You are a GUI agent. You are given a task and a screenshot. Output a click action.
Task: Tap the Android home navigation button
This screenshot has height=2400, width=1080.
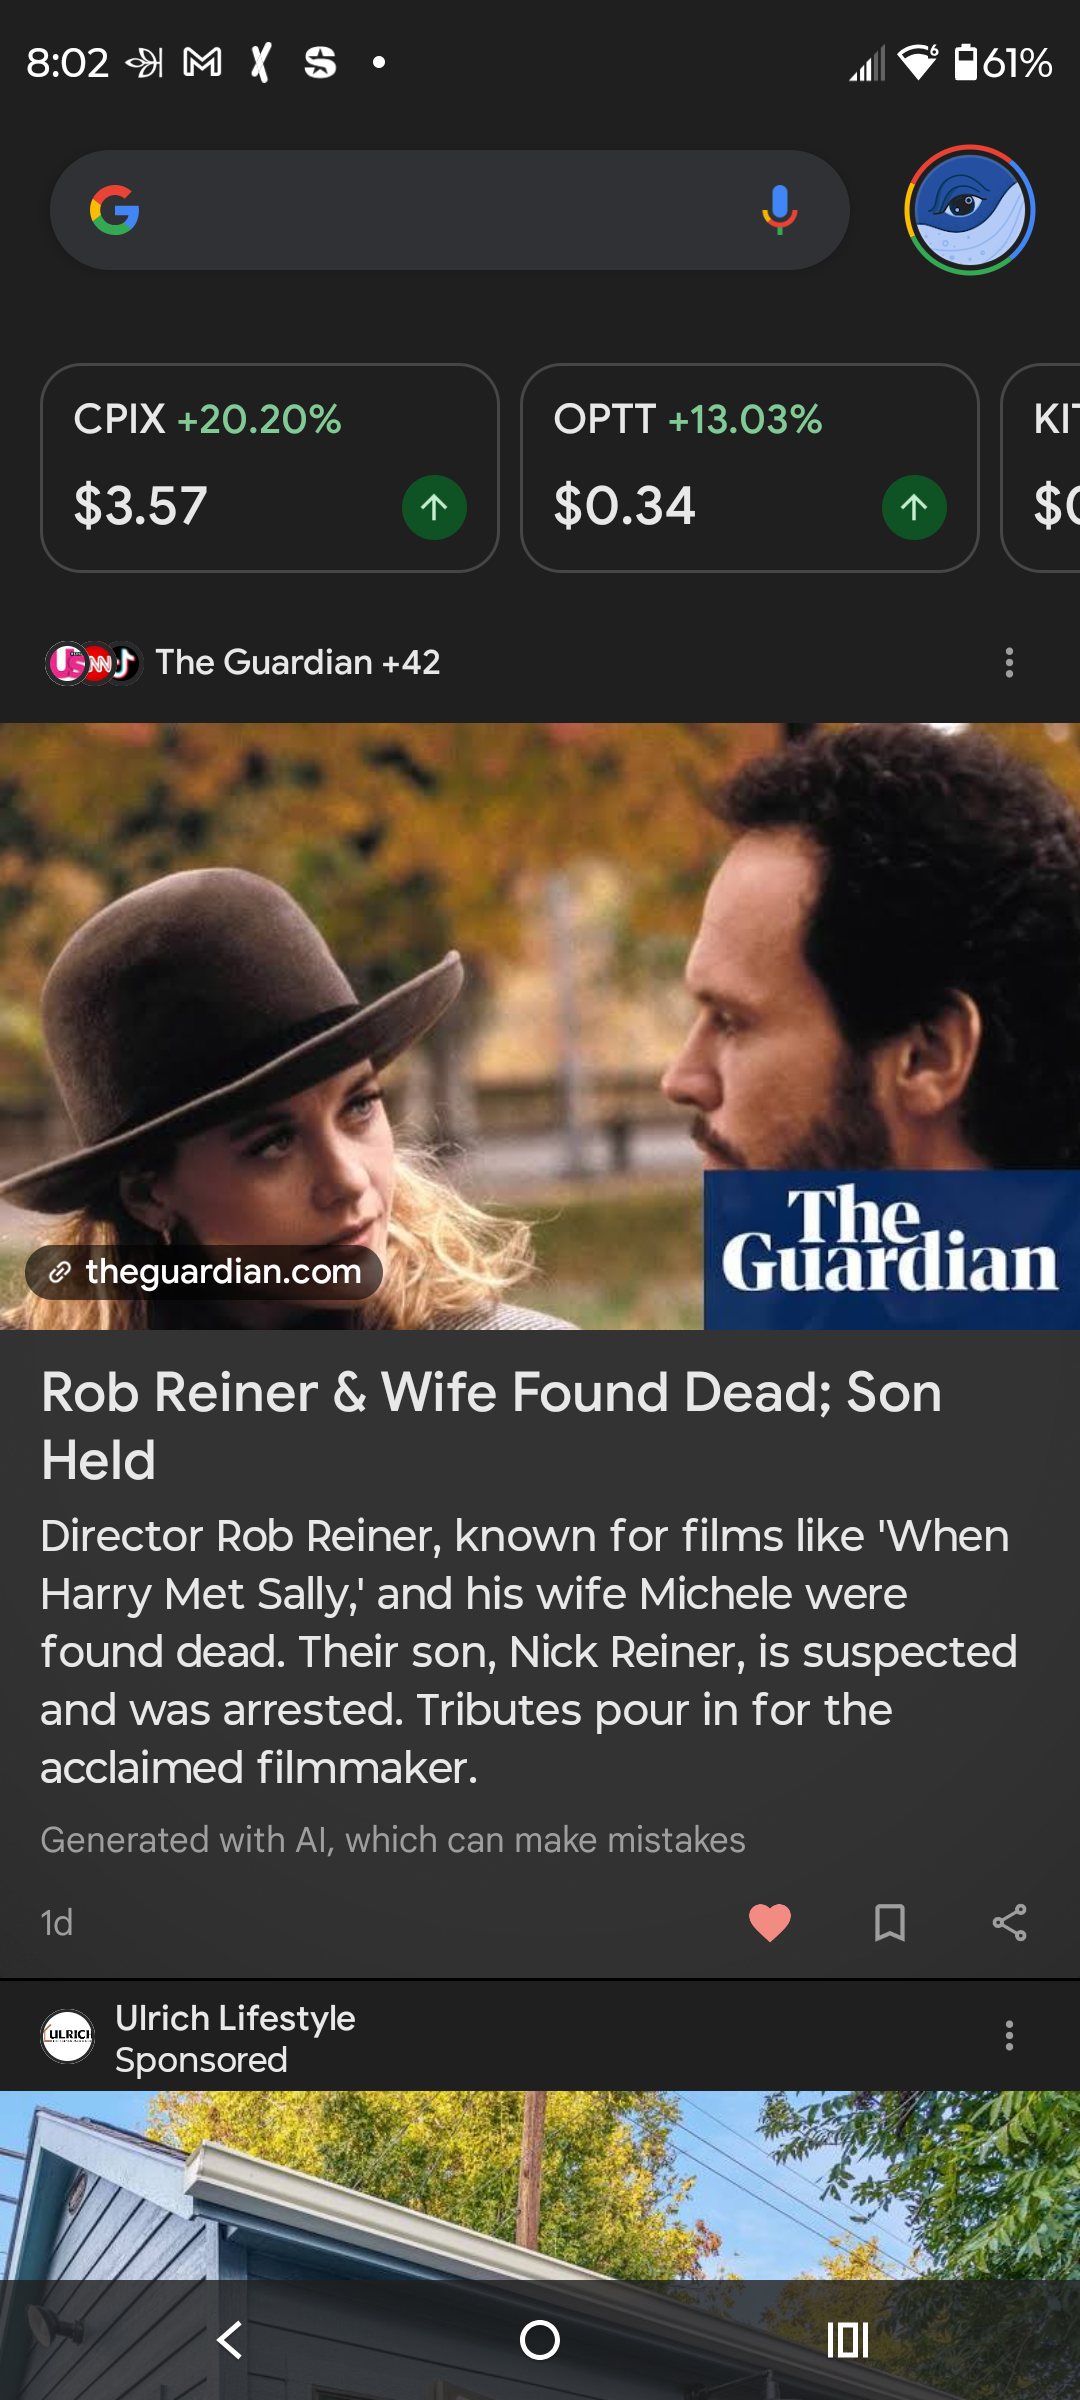tap(540, 2340)
